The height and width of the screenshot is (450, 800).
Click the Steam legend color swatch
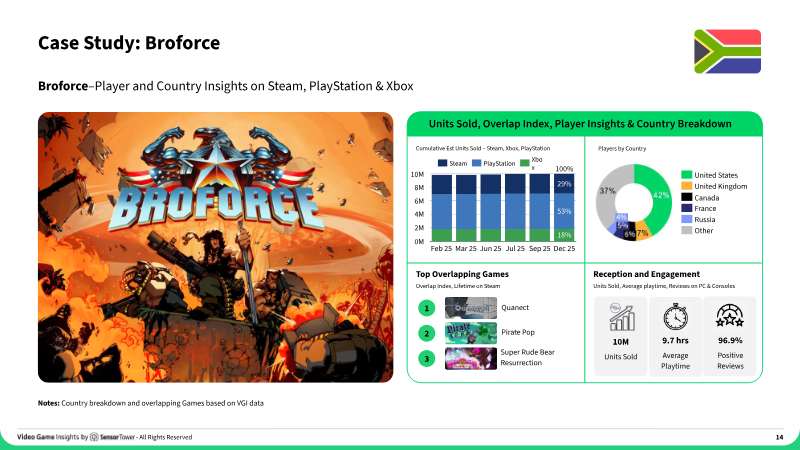(x=442, y=163)
